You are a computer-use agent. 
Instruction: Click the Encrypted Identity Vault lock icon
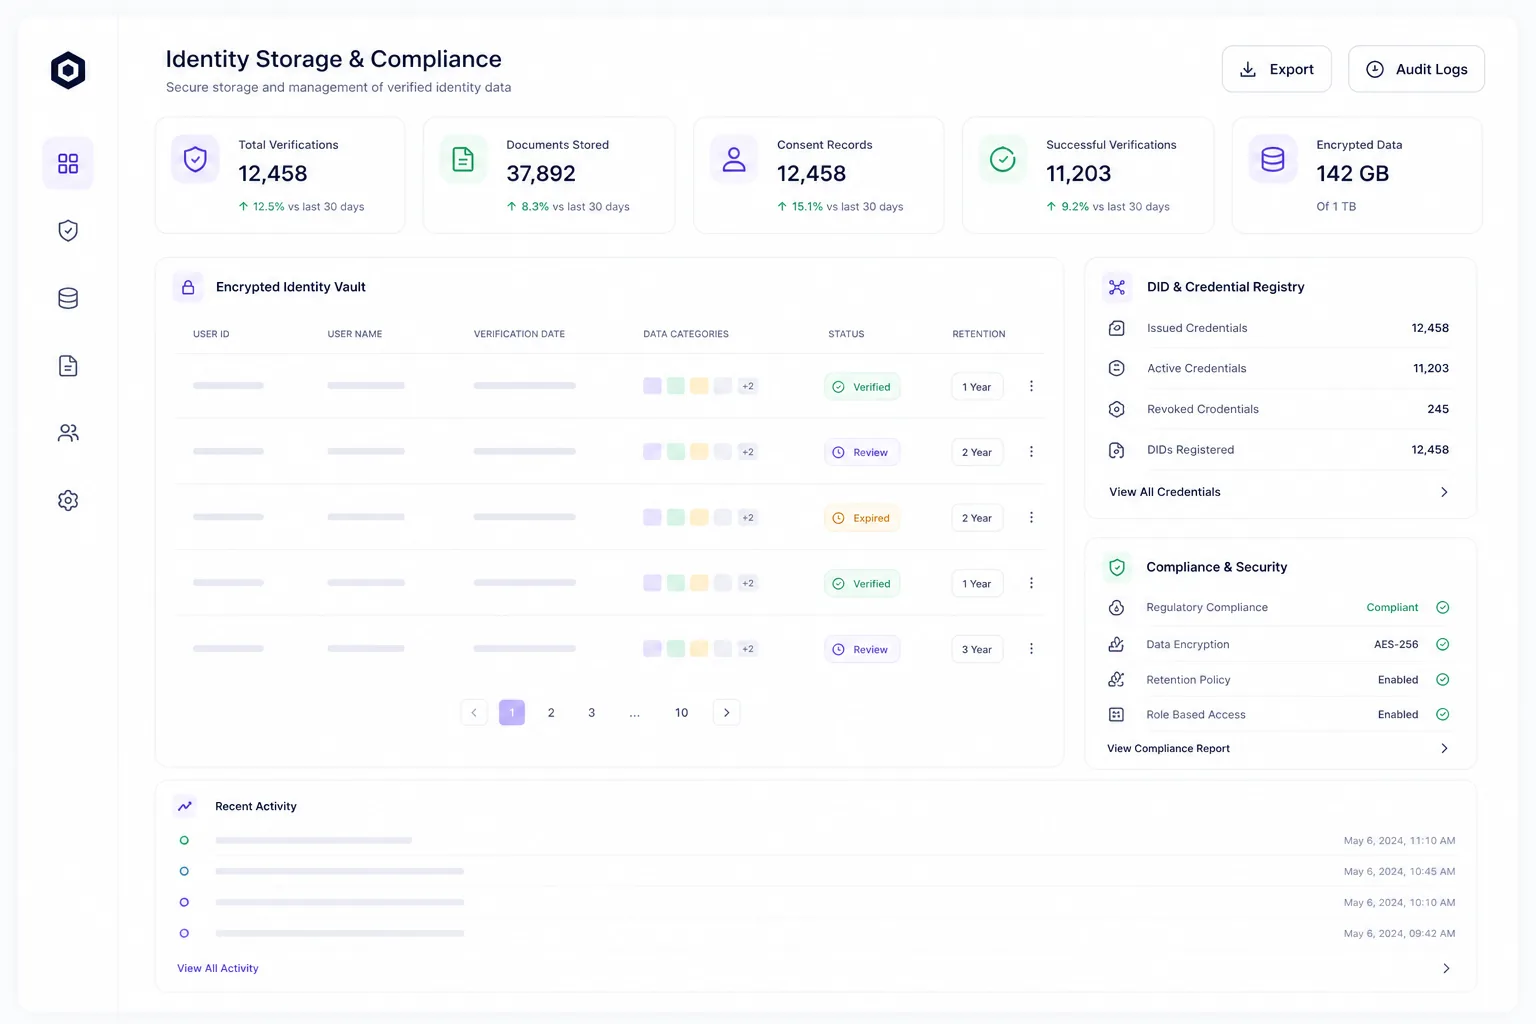[188, 287]
